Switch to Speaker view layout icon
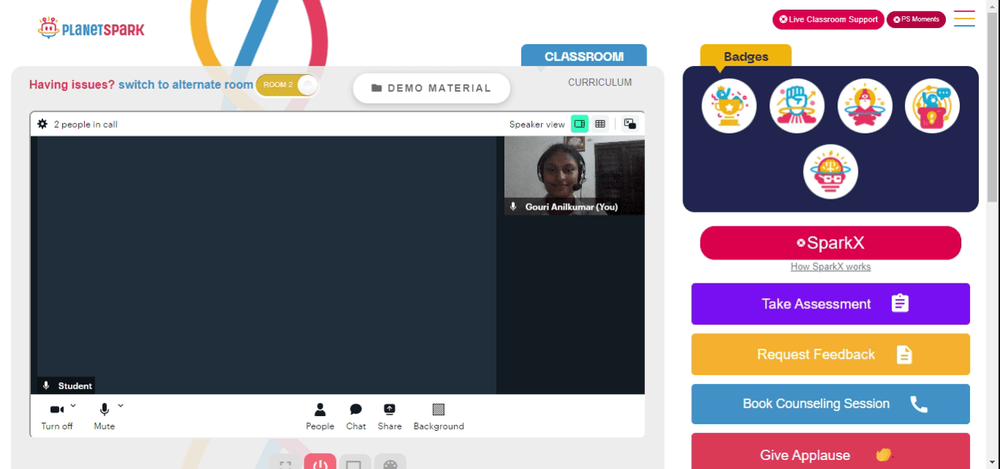Image resolution: width=1000 pixels, height=469 pixels. [579, 124]
